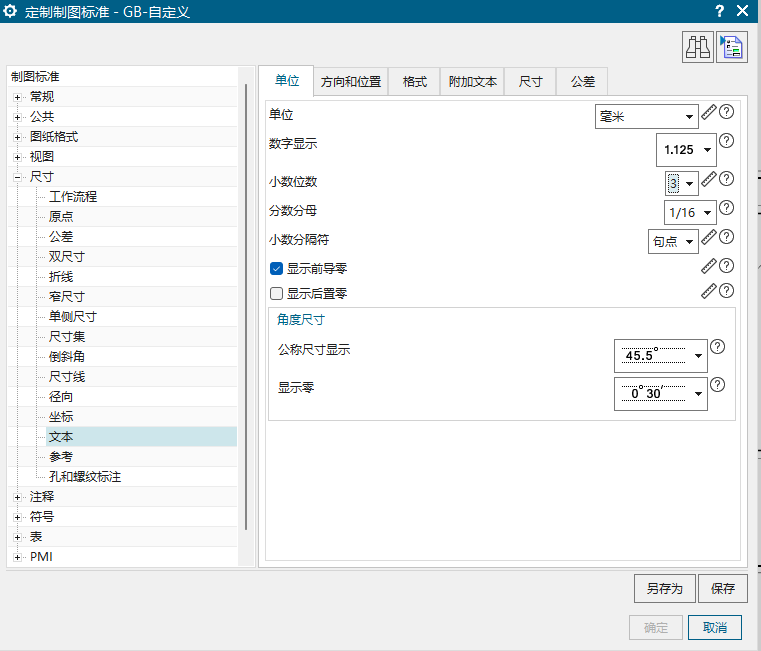Click ruler icon next to 小数位数
The image size is (761, 651).
(x=709, y=179)
